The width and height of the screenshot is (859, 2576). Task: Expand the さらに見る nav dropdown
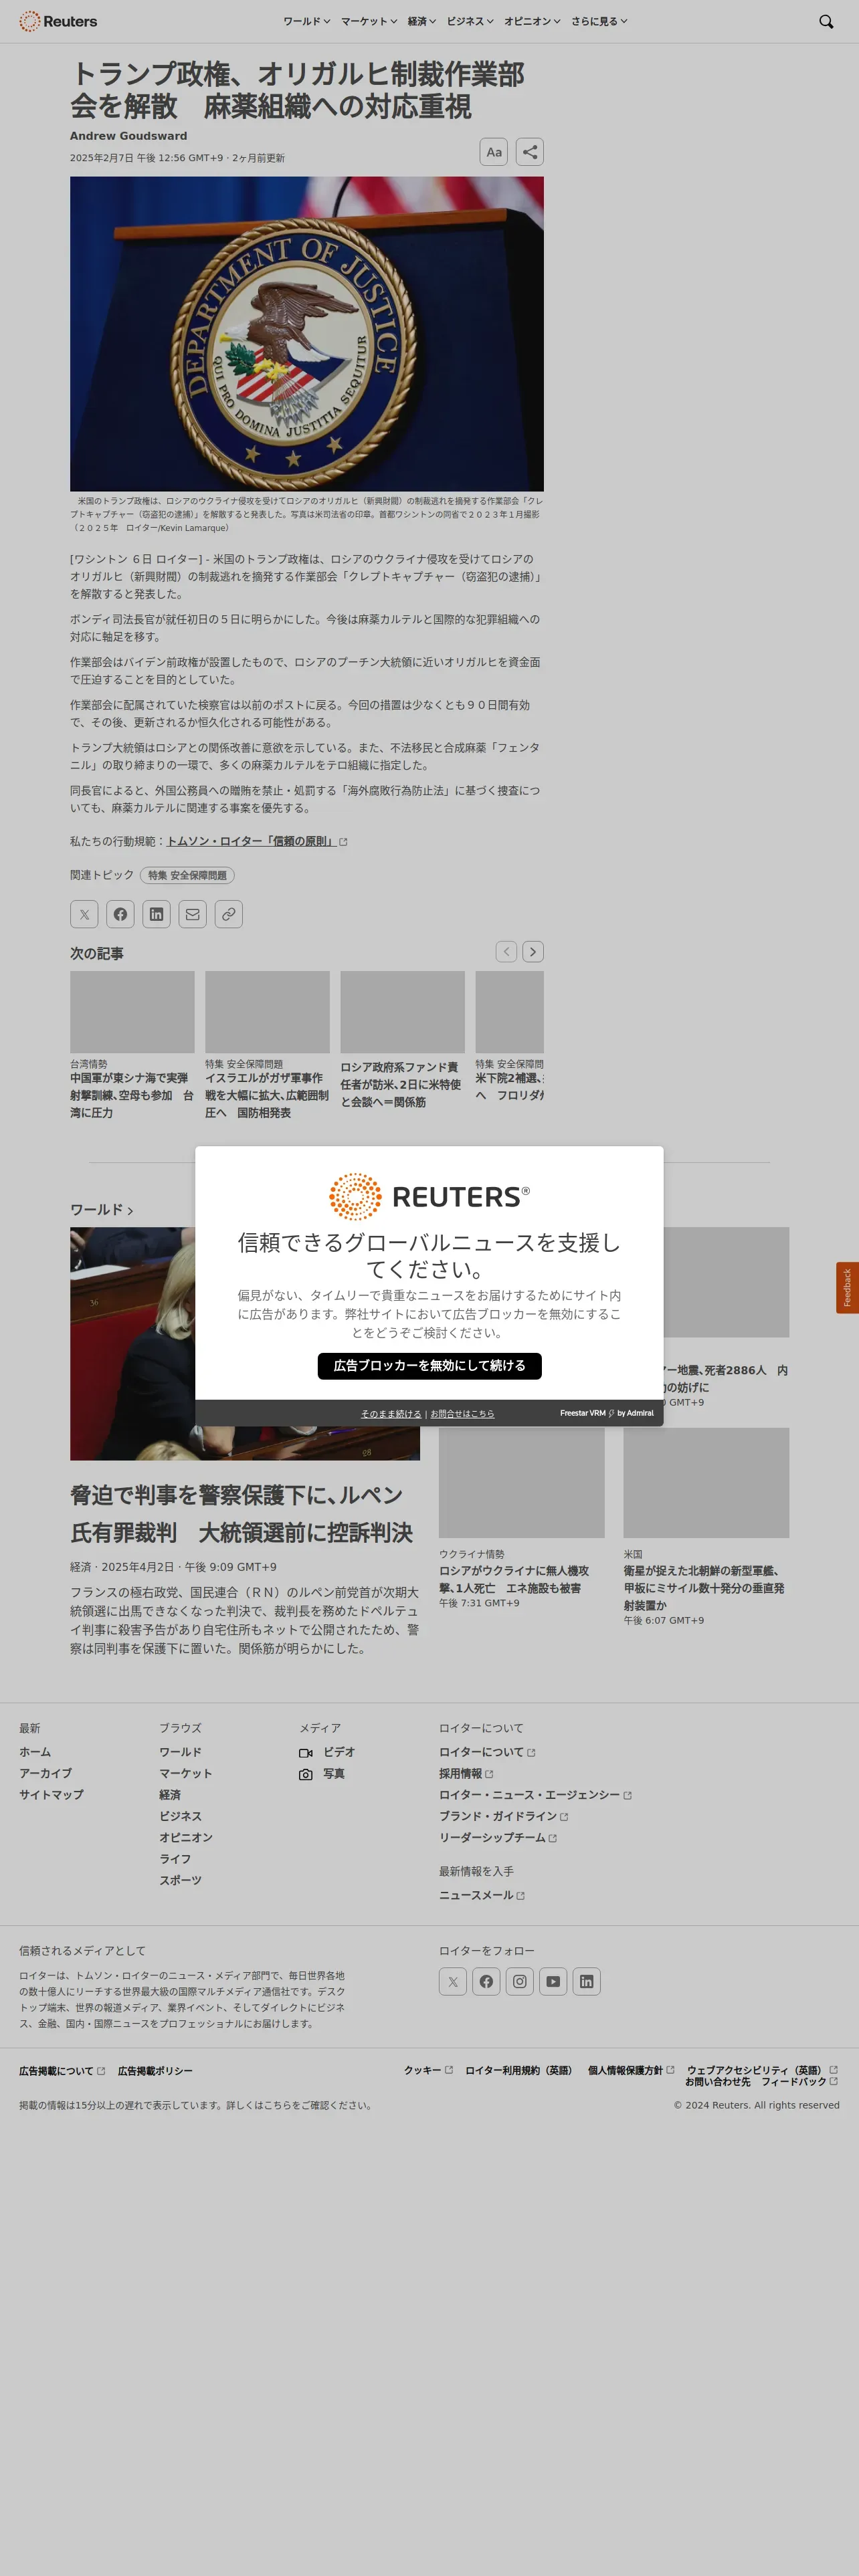coord(599,21)
